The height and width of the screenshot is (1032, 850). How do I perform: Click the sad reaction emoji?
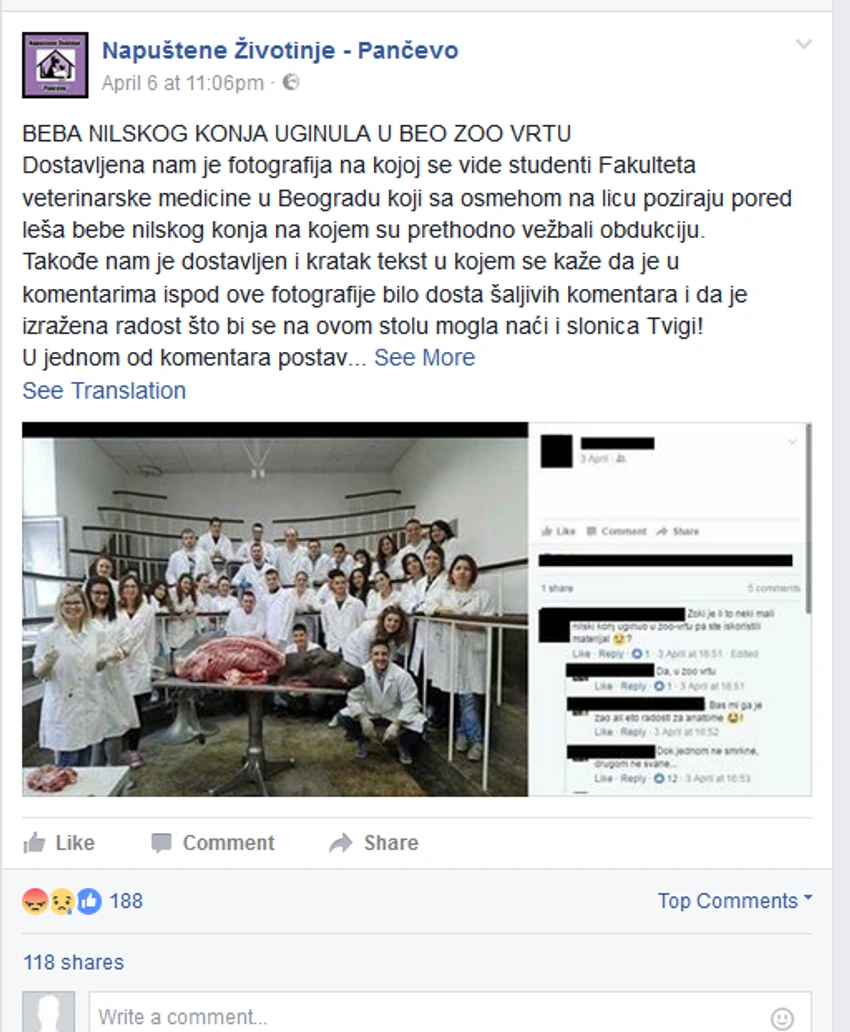point(62,901)
